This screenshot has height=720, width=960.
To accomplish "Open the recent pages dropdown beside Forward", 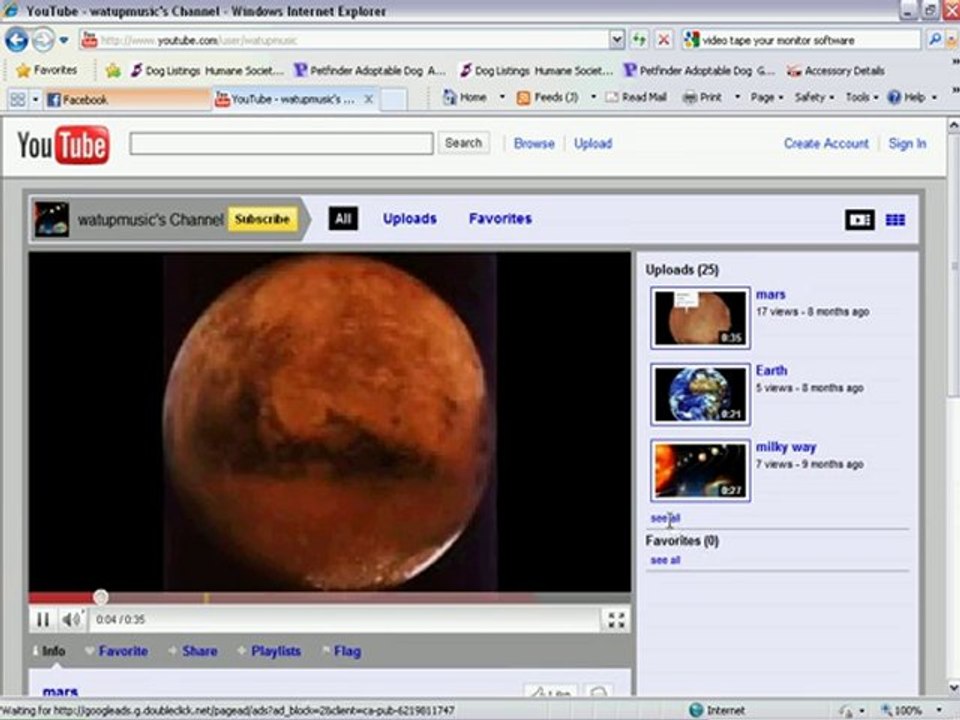I will click(x=64, y=40).
